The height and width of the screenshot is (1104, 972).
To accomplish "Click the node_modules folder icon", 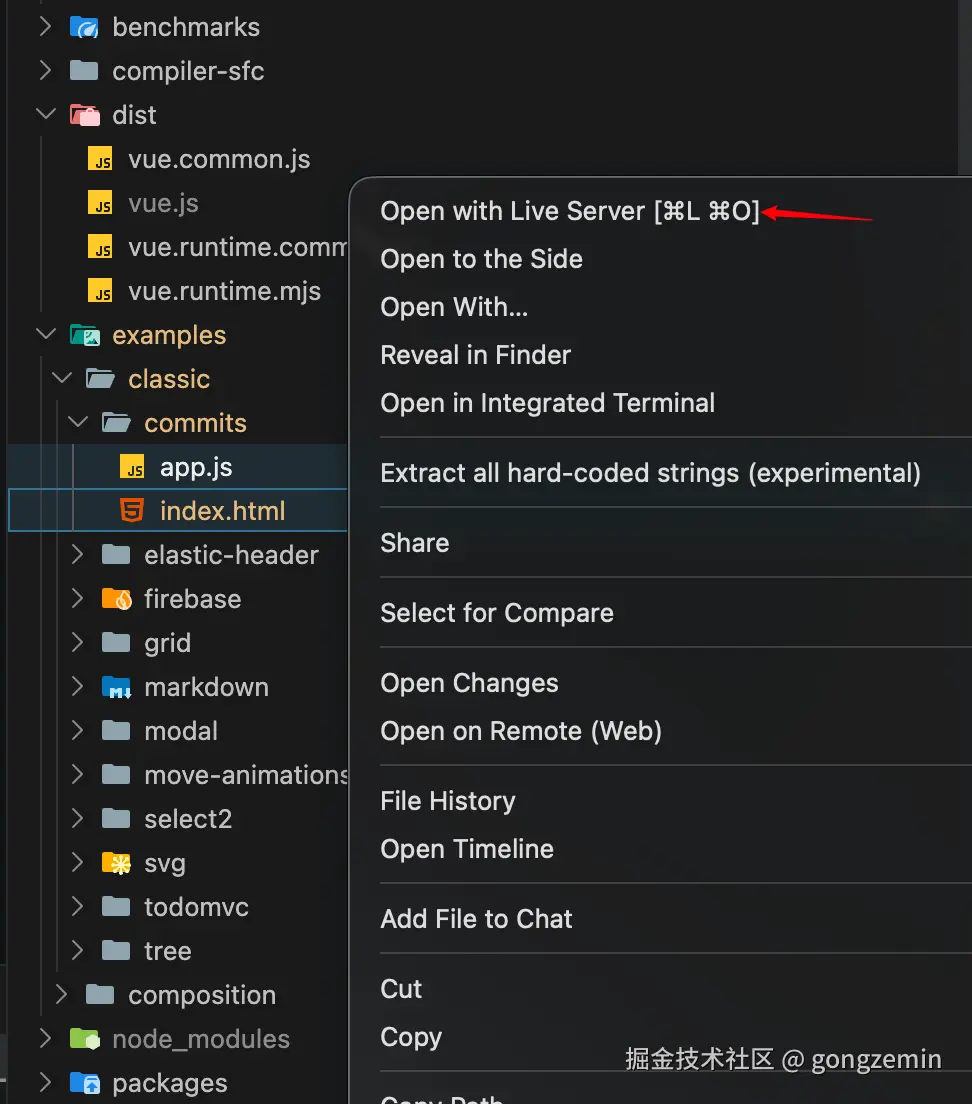I will (84, 1039).
